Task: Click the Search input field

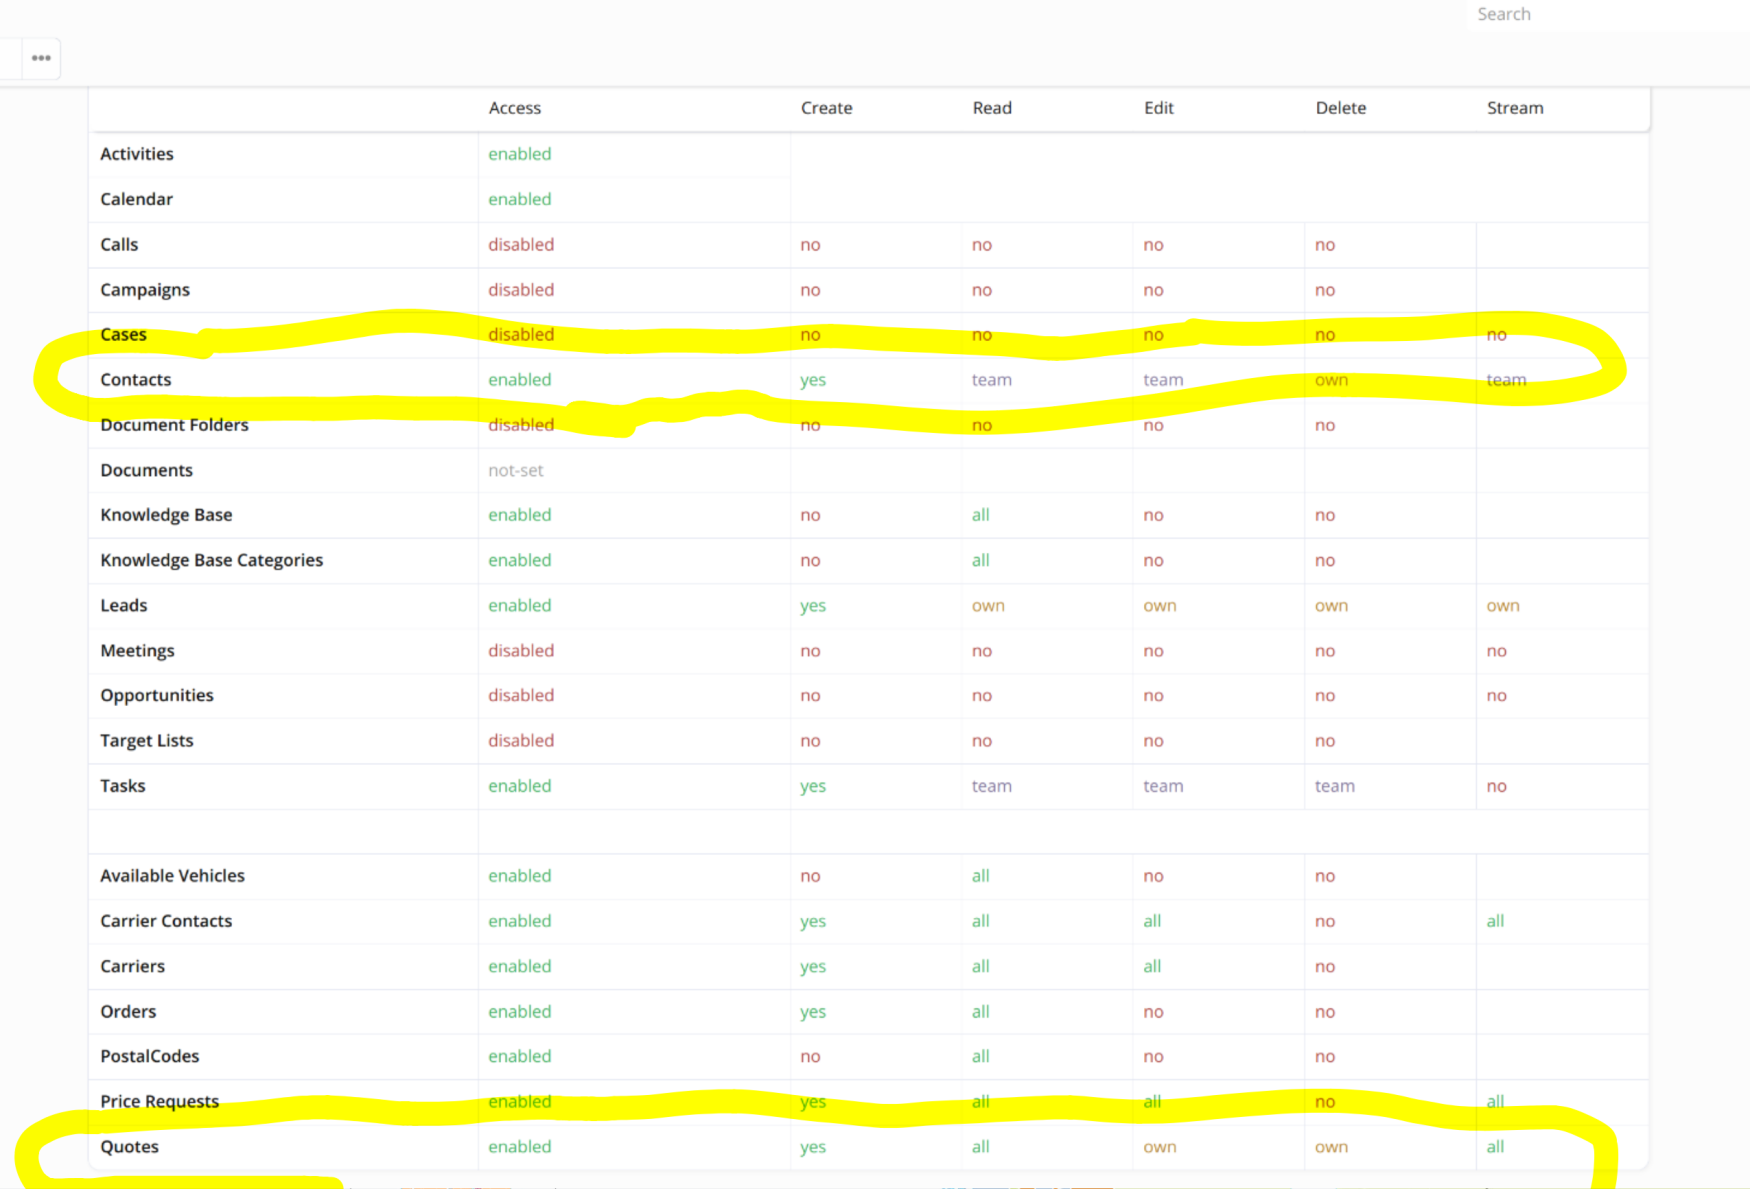Action: (1600, 14)
